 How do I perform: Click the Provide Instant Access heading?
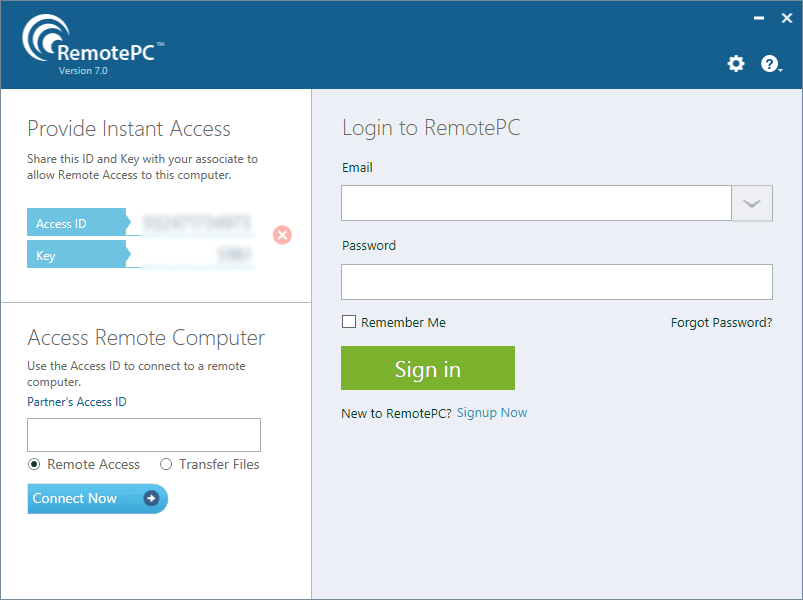coord(129,128)
